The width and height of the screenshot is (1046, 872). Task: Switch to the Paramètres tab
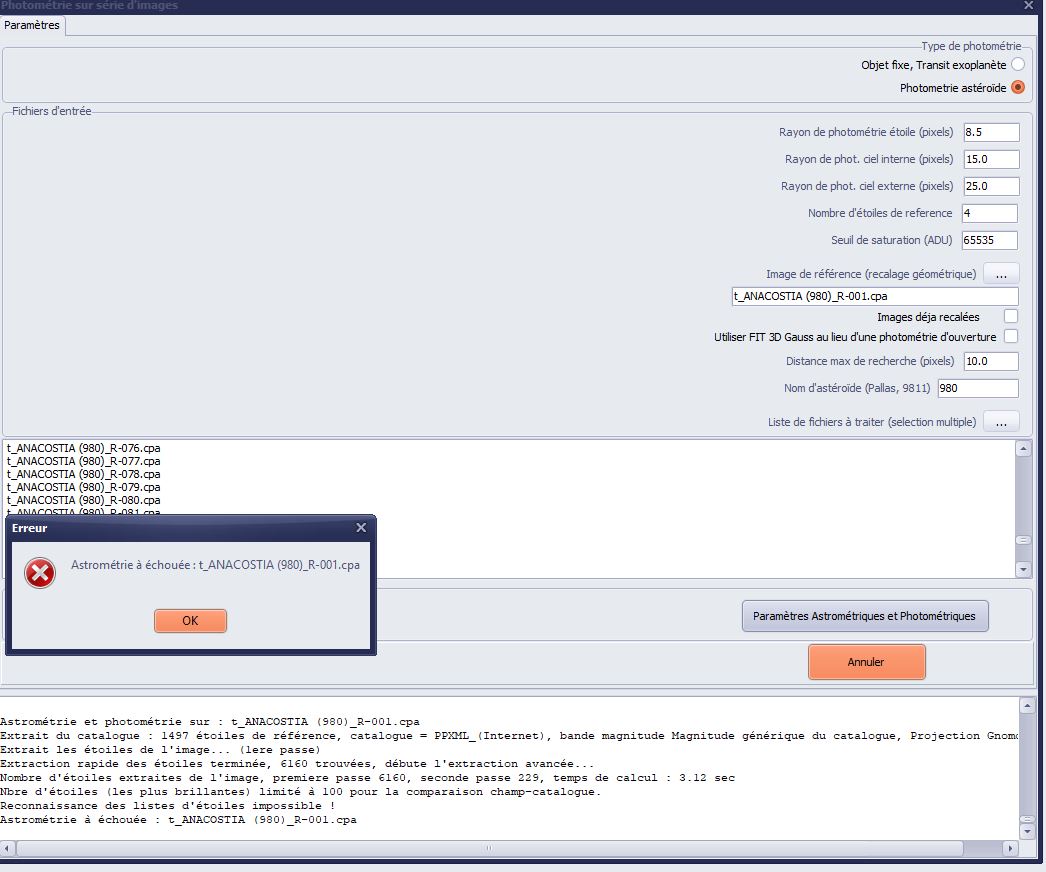(33, 26)
